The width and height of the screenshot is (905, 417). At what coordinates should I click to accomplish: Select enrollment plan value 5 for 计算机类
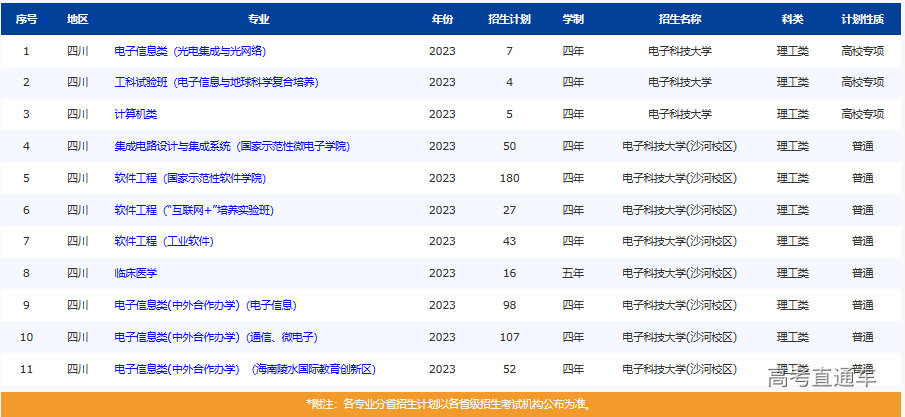(x=509, y=114)
